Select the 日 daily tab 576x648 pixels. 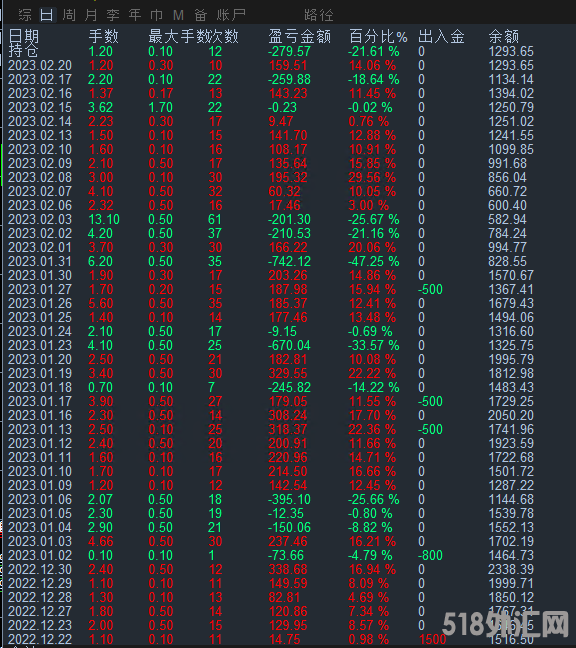click(x=47, y=15)
